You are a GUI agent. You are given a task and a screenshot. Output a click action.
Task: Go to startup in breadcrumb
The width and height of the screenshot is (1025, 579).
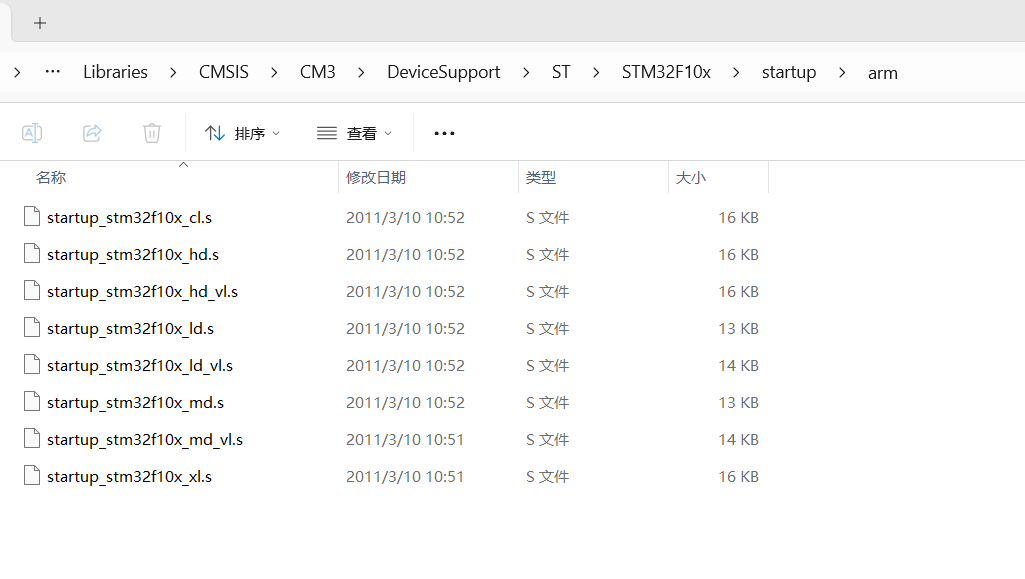coord(789,72)
